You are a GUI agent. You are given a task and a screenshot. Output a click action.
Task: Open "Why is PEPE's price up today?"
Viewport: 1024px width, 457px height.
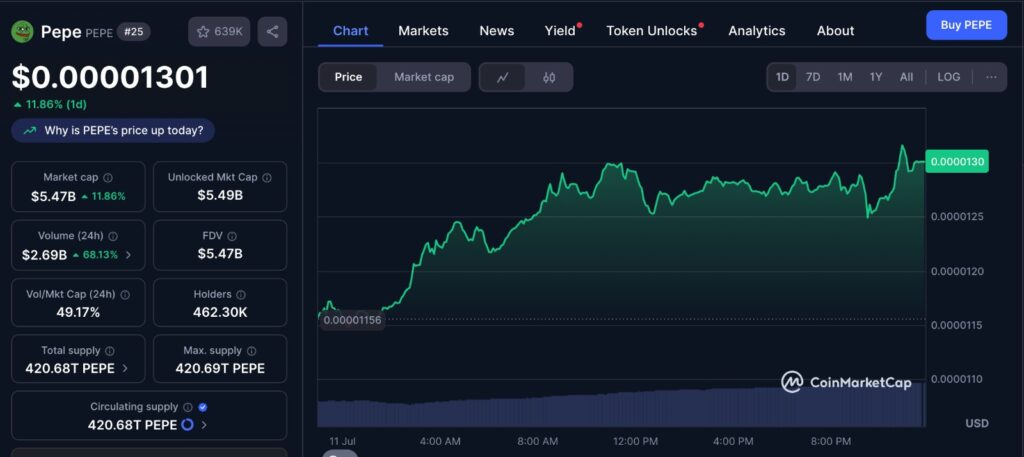click(113, 131)
